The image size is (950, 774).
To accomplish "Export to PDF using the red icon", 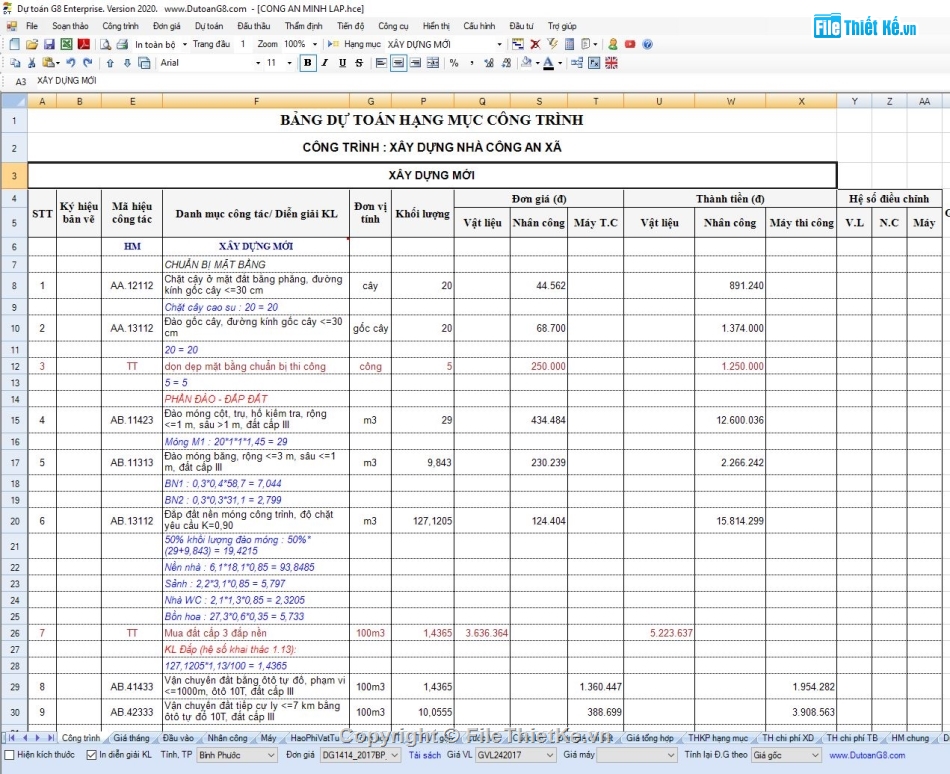I will 84,44.
